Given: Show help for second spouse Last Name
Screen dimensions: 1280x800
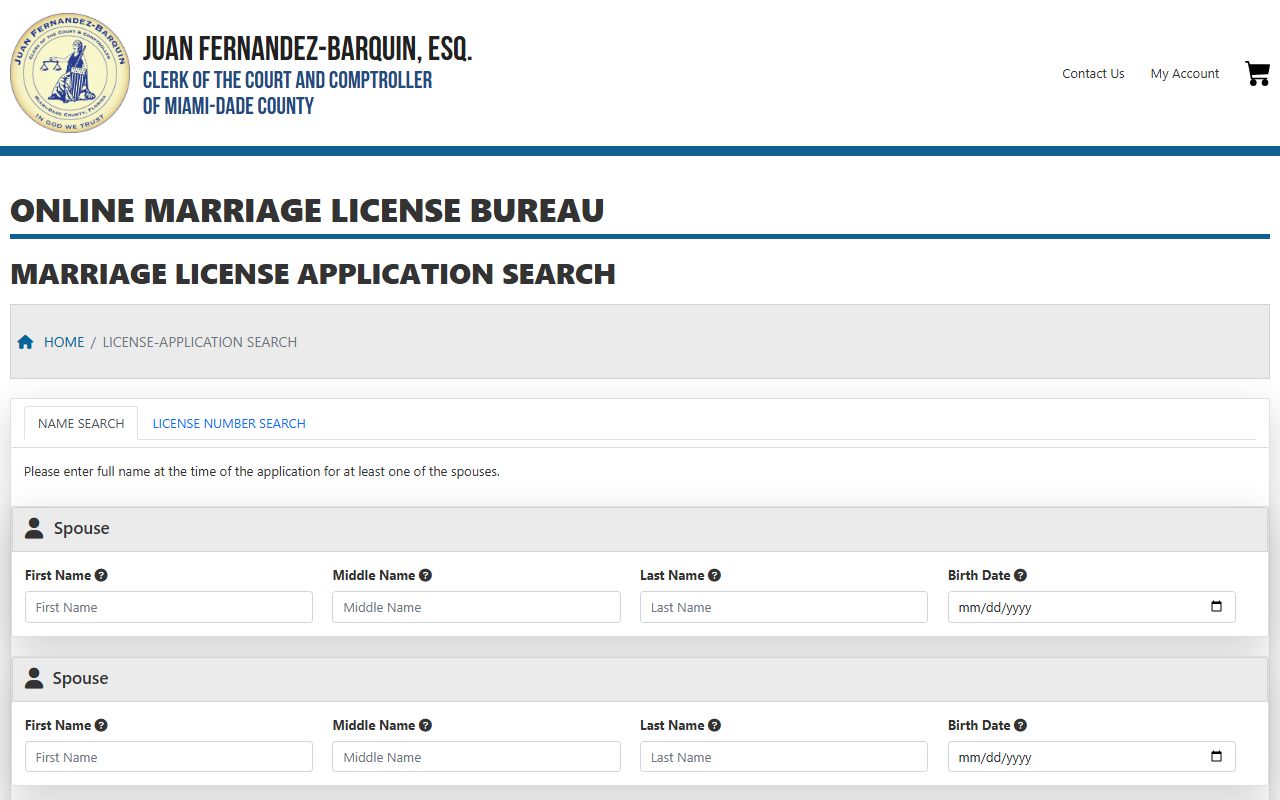Looking at the screenshot, I should point(714,725).
